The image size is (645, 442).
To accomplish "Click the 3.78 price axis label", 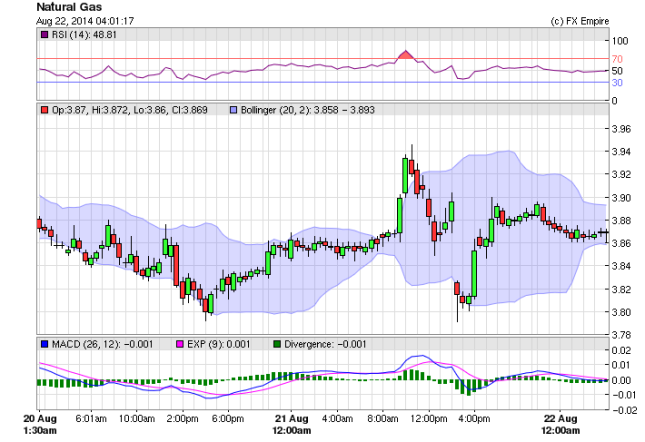I will pos(621,335).
